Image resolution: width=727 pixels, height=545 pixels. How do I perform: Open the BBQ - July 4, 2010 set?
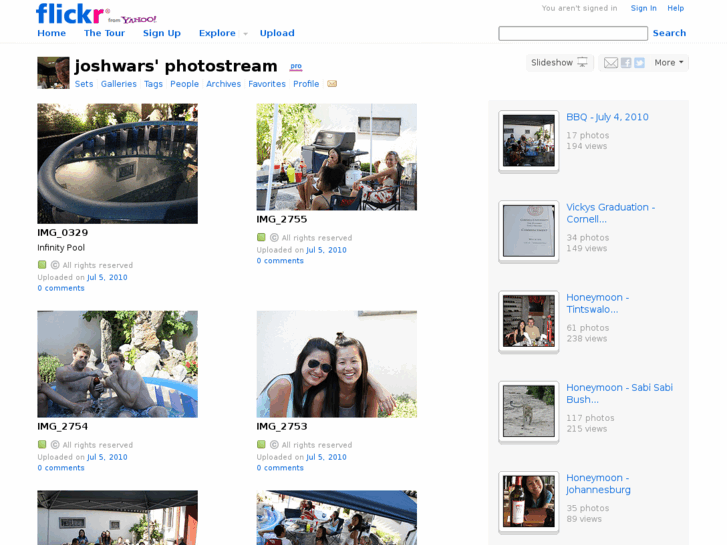[x=607, y=117]
